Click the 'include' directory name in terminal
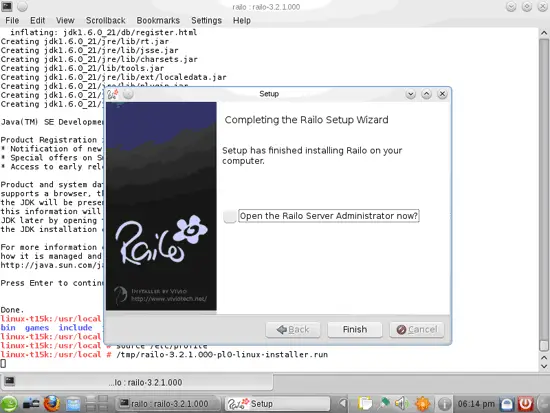This screenshot has width=550, height=413. (x=75, y=328)
